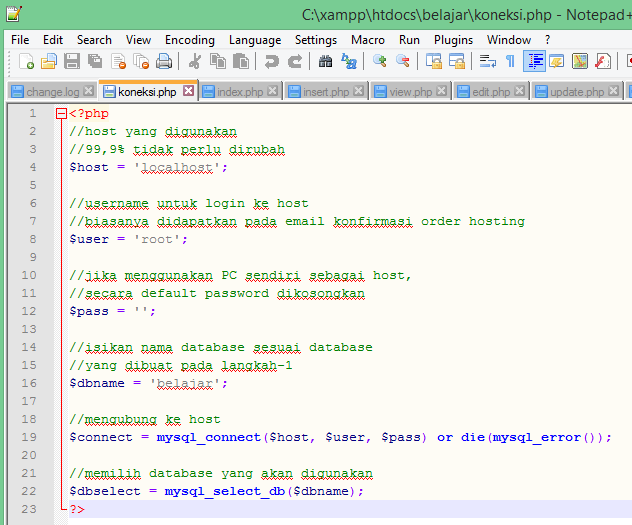This screenshot has height=525, width=632.
Task: Click the mysql_select_db function text
Action: pos(225,492)
